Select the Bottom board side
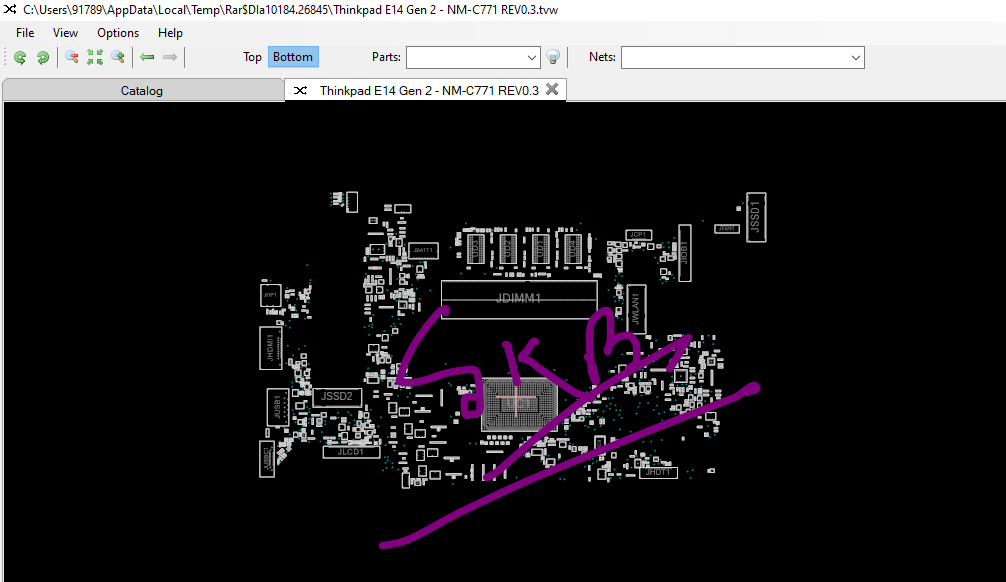The image size is (1006, 582). pos(293,57)
